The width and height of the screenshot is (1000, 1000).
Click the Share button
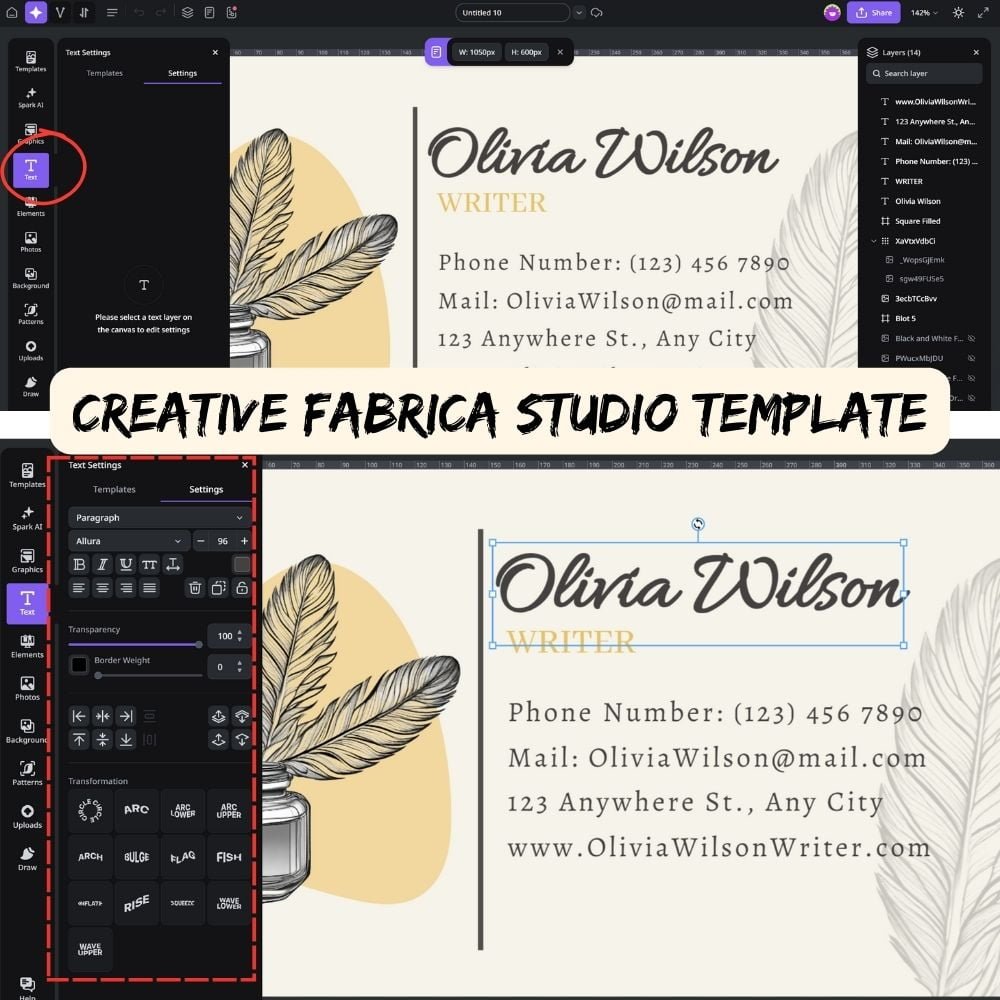(x=874, y=12)
